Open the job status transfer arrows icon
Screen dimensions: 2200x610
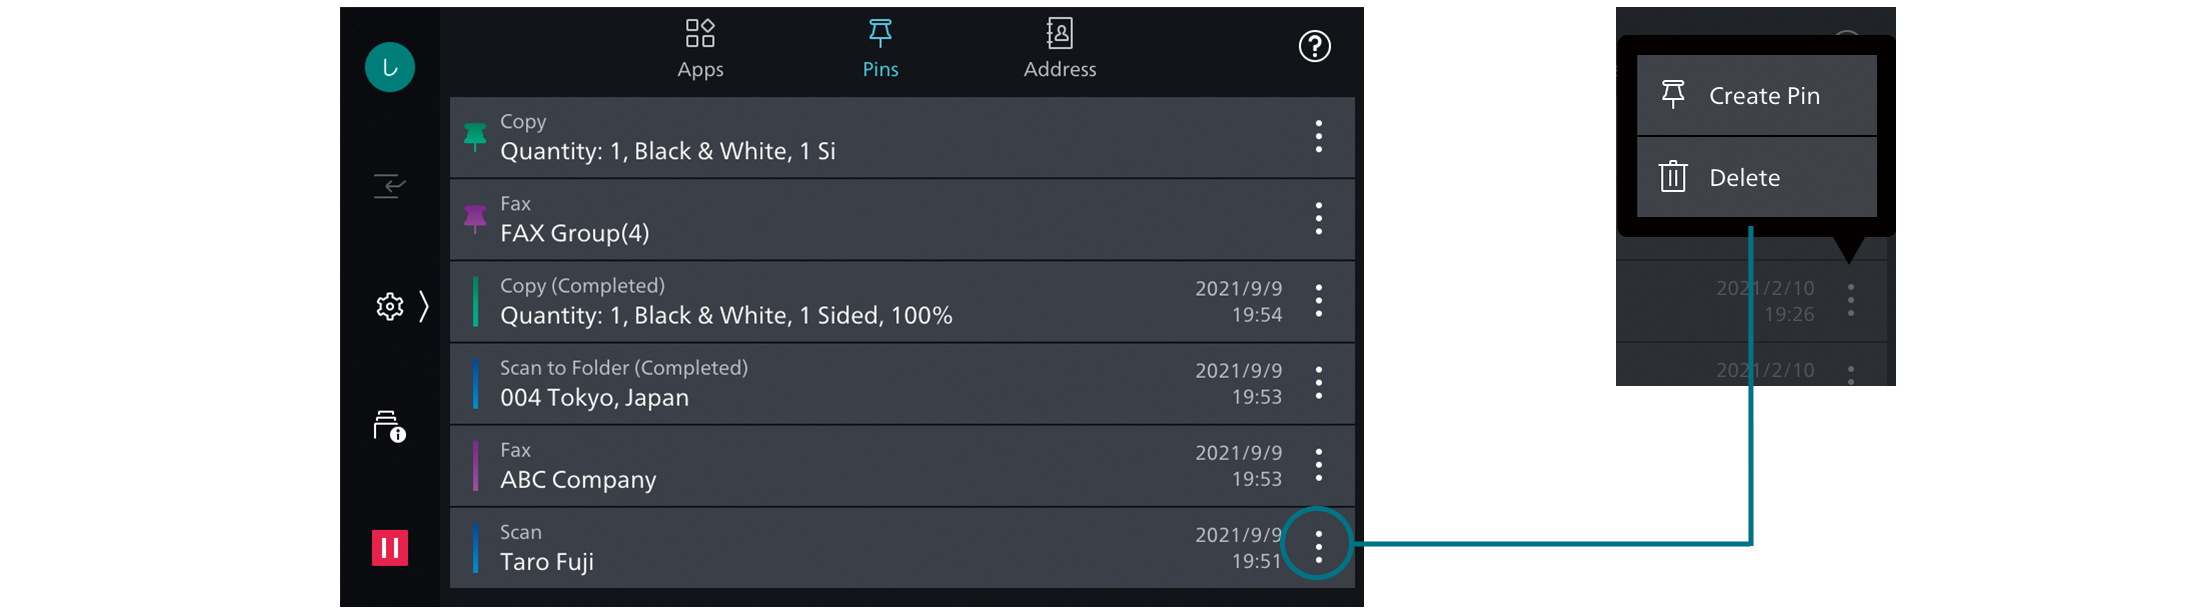pyautogui.click(x=390, y=186)
